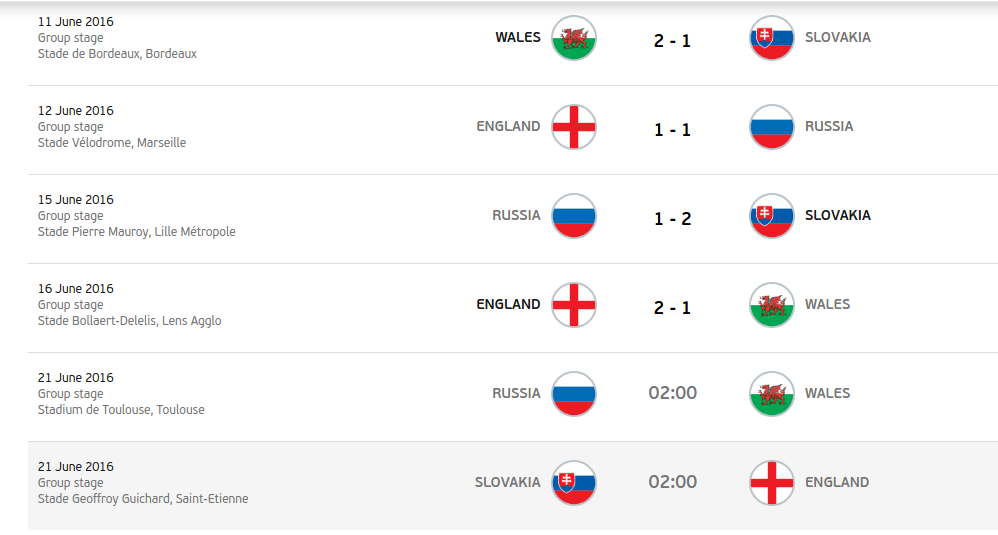Image resolution: width=998 pixels, height=535 pixels.
Task: Open the Wales 2 - 1 Slovakia score
Action: click(x=672, y=41)
